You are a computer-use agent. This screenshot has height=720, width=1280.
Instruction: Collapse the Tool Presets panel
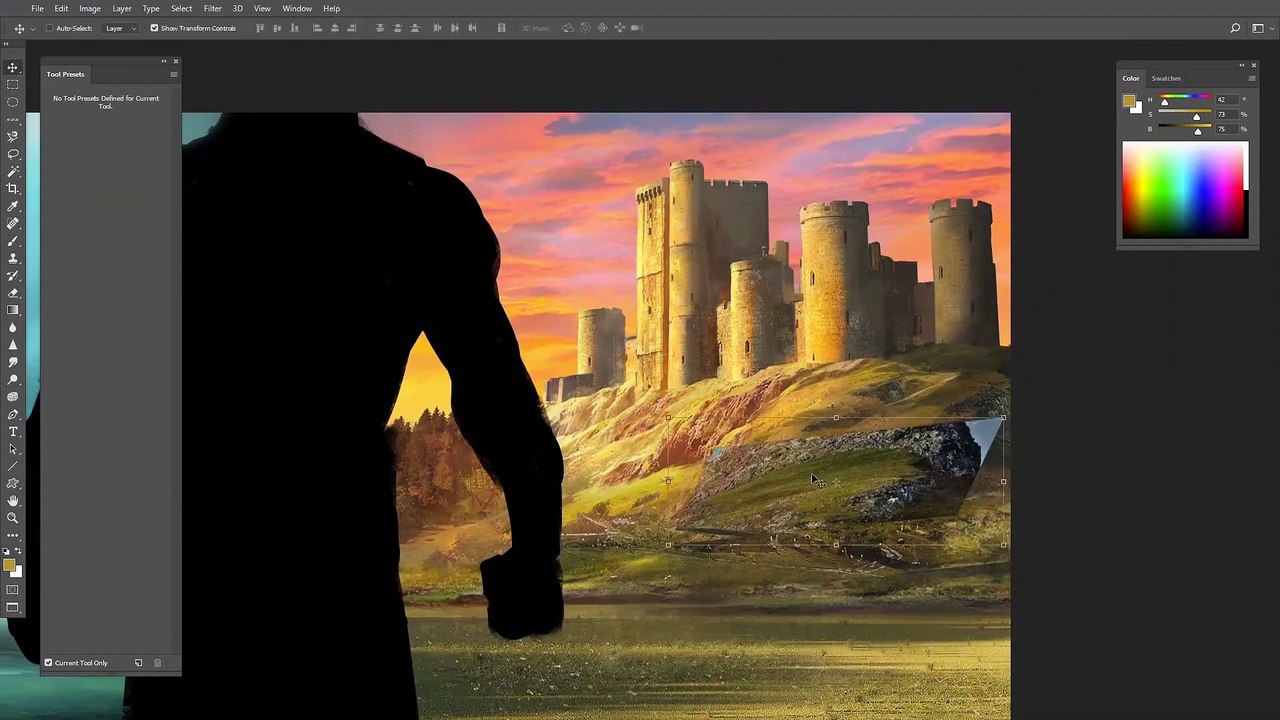(x=164, y=61)
